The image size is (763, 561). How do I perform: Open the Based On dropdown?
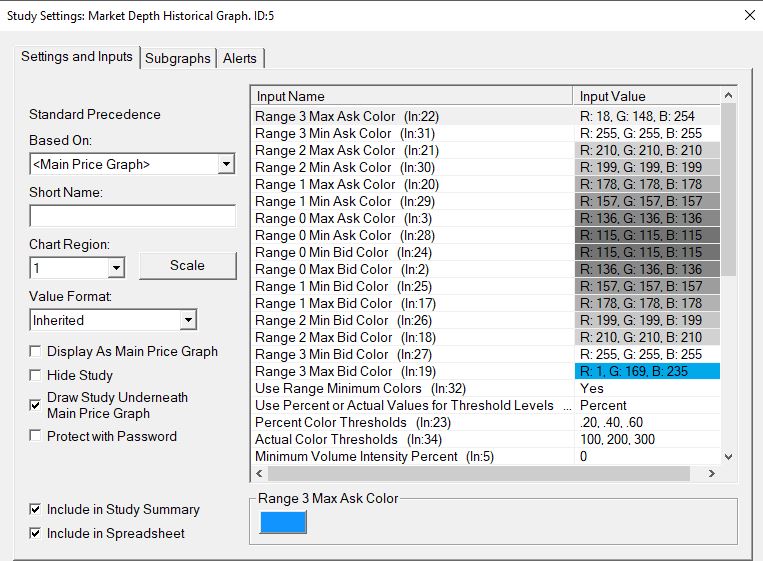226,164
